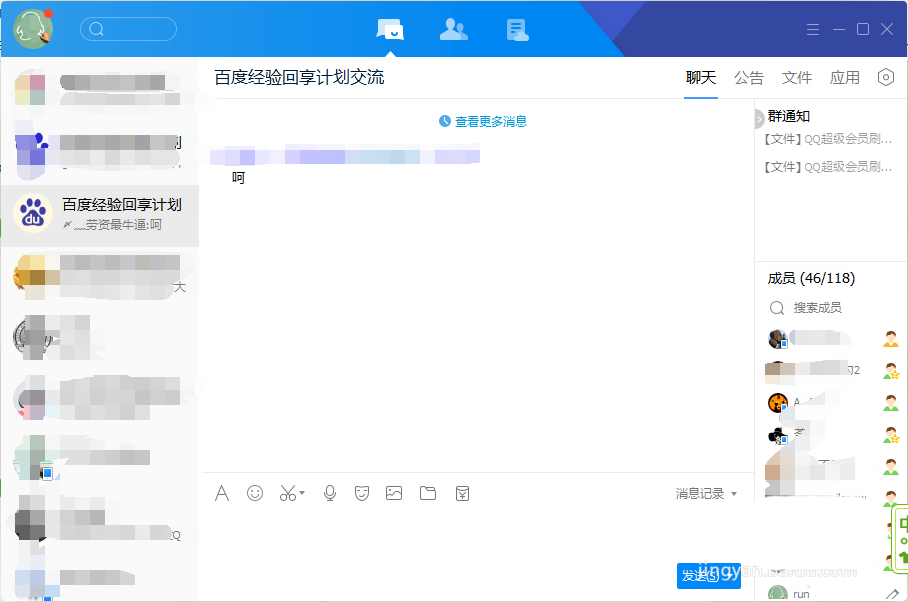908x602 pixels.
Task: Select 百度经验回享计划 conversation
Action: point(100,215)
